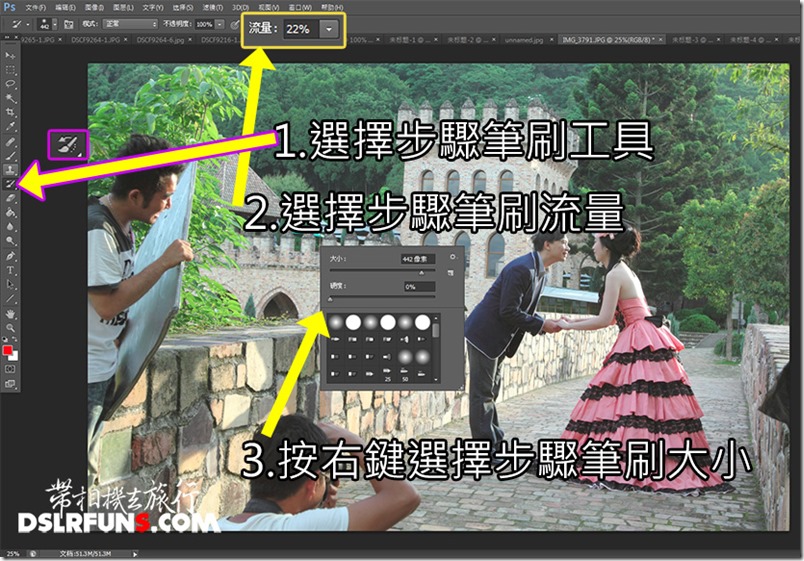This screenshot has height=561, width=804.
Task: Toggle Quick Mask mode icon
Action: [10, 367]
